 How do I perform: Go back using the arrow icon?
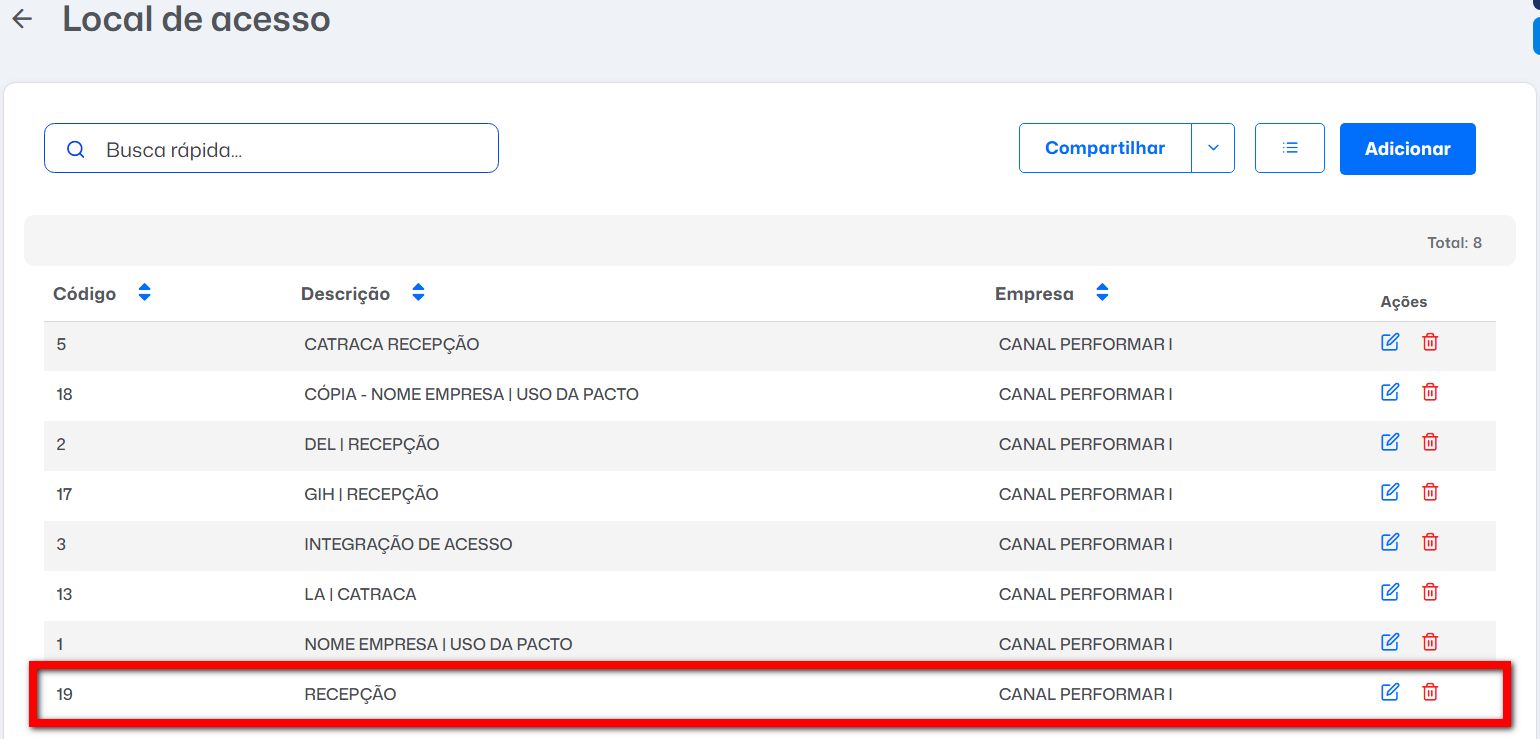22,19
